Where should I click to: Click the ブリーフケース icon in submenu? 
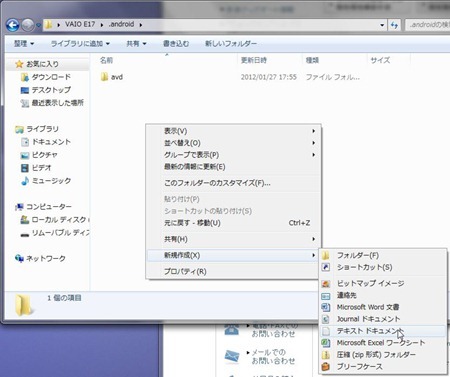point(326,367)
